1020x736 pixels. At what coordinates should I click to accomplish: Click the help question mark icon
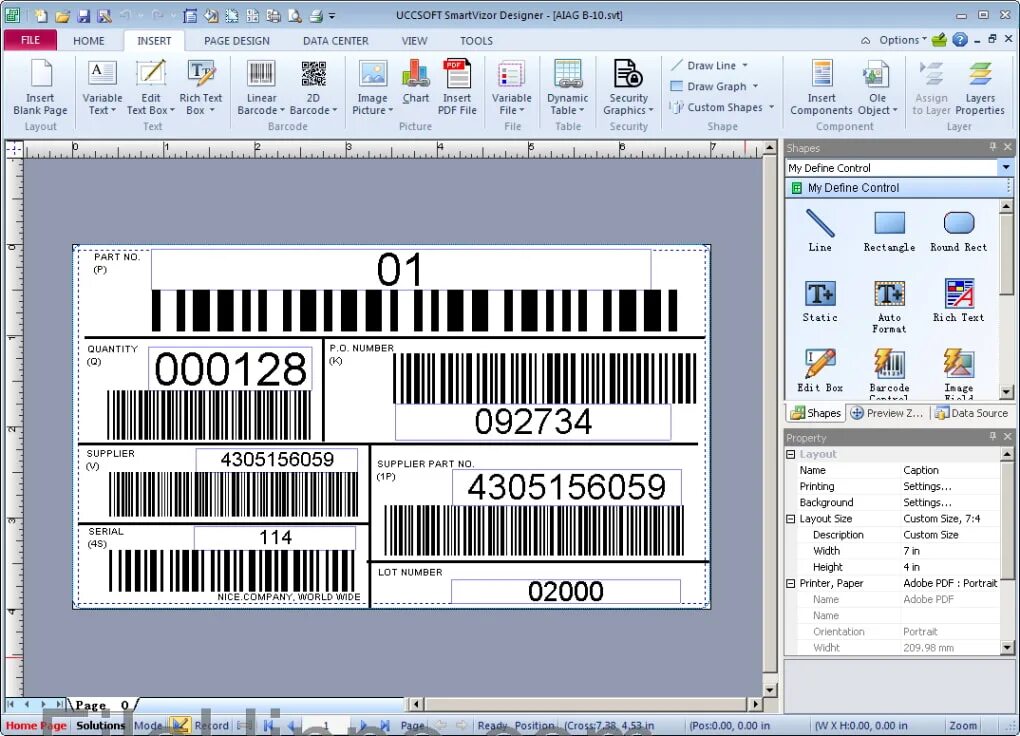pos(960,40)
